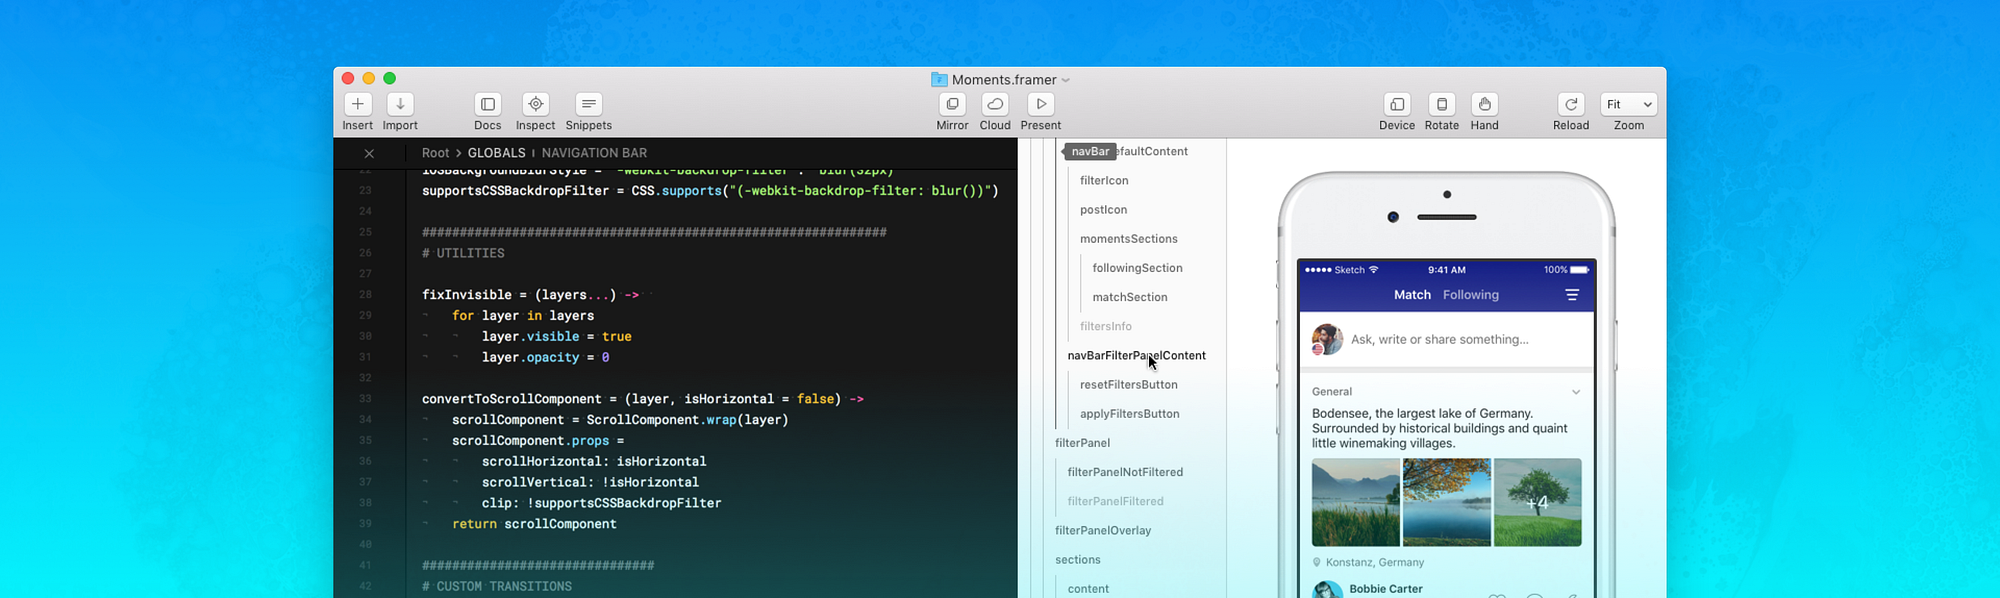Click the Cloud upload icon
Viewport: 2000px width, 598px height.
(x=995, y=104)
